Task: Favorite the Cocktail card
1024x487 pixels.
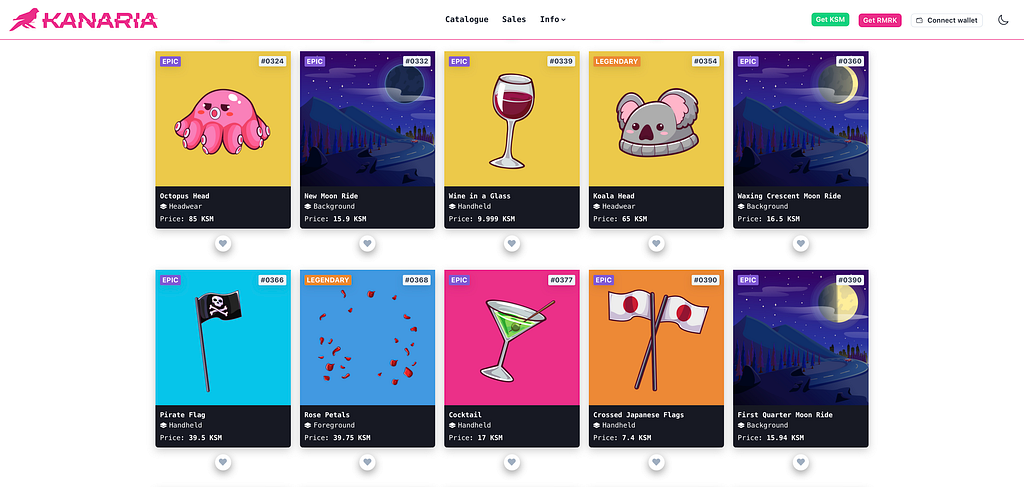Action: 512,462
